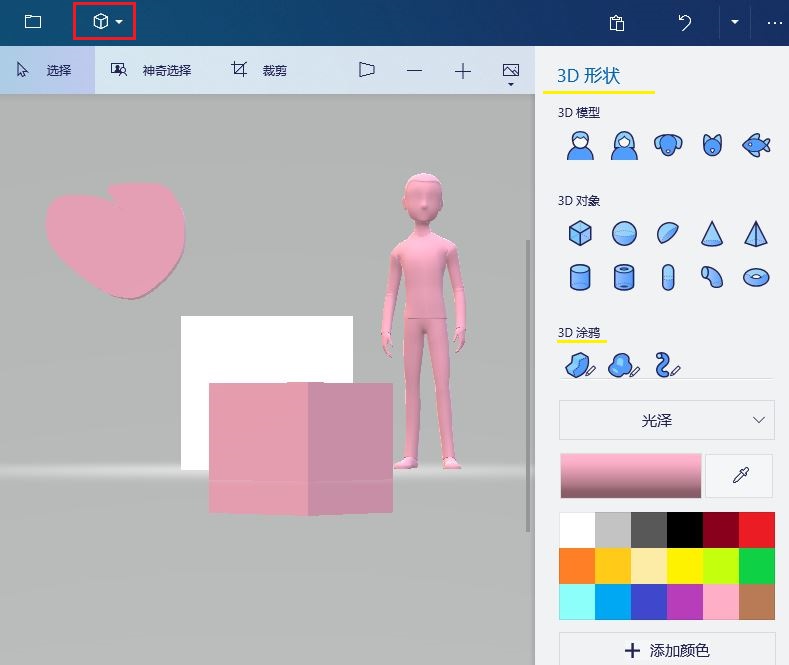Activate the 选择 select tool

(47, 70)
